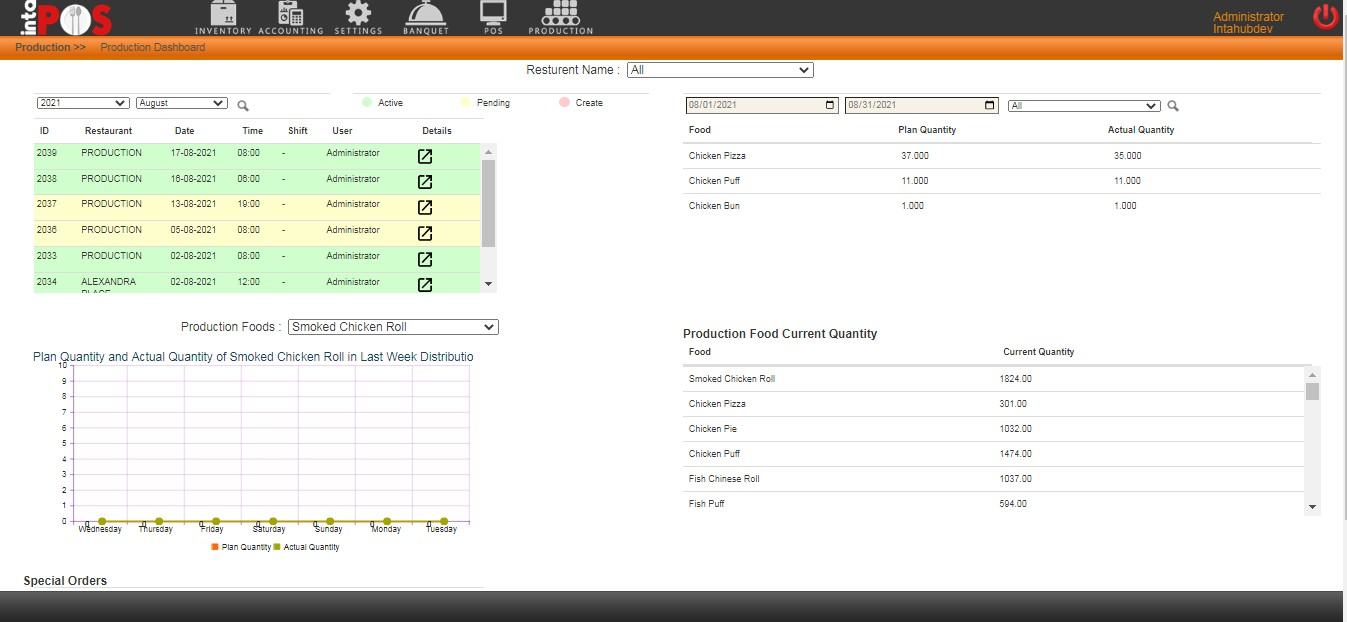Click the red power logout icon
Screen dimensions: 1347x622
[1325, 17]
